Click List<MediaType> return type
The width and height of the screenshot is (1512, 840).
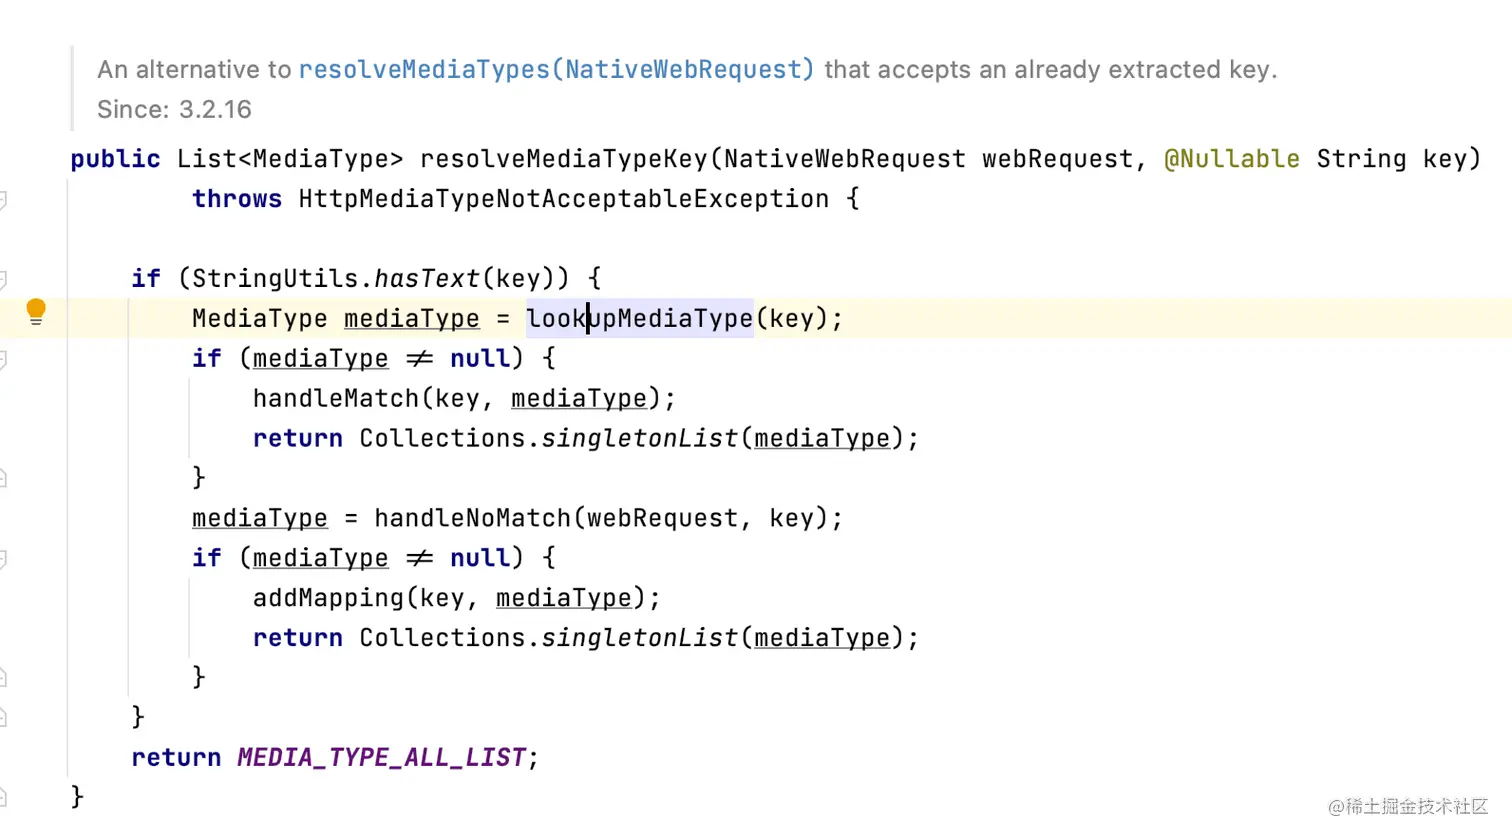[x=290, y=159]
